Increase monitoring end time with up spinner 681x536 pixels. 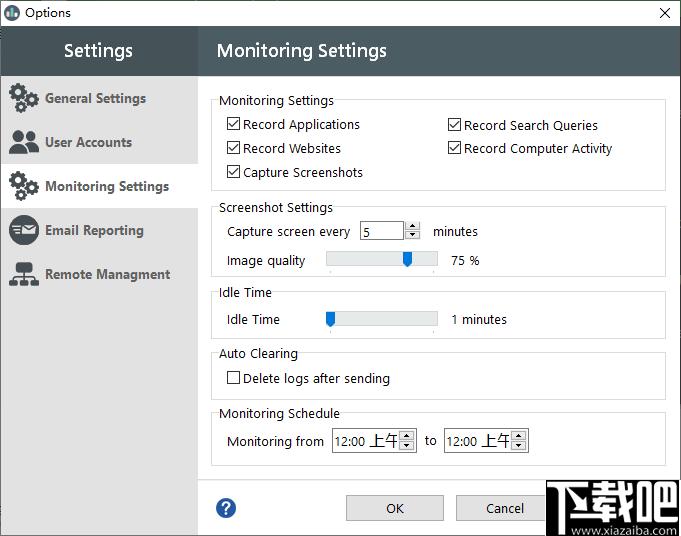tap(519, 436)
